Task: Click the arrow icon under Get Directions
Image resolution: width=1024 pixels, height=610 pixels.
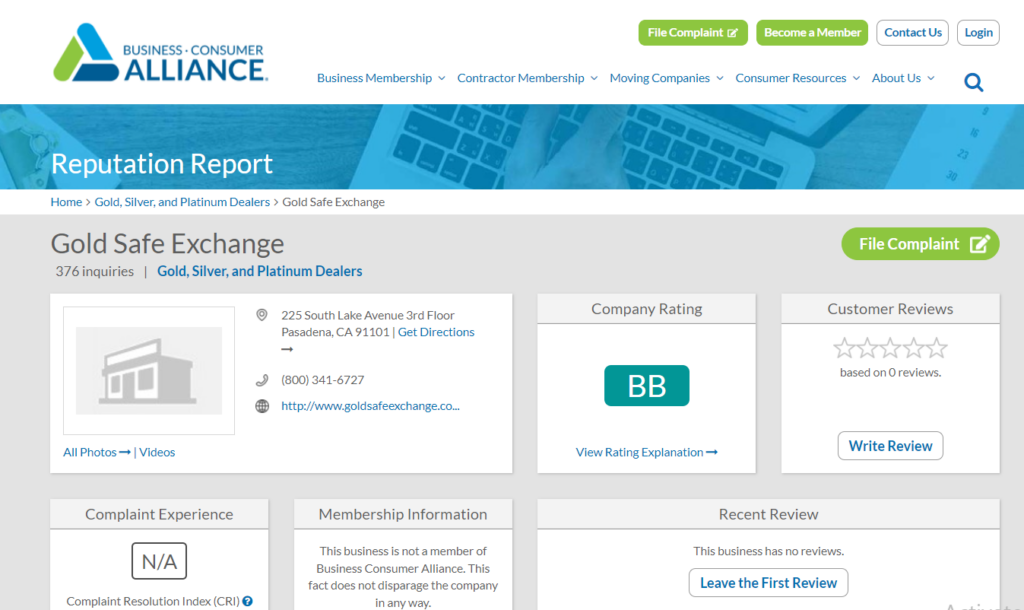Action: pos(287,349)
